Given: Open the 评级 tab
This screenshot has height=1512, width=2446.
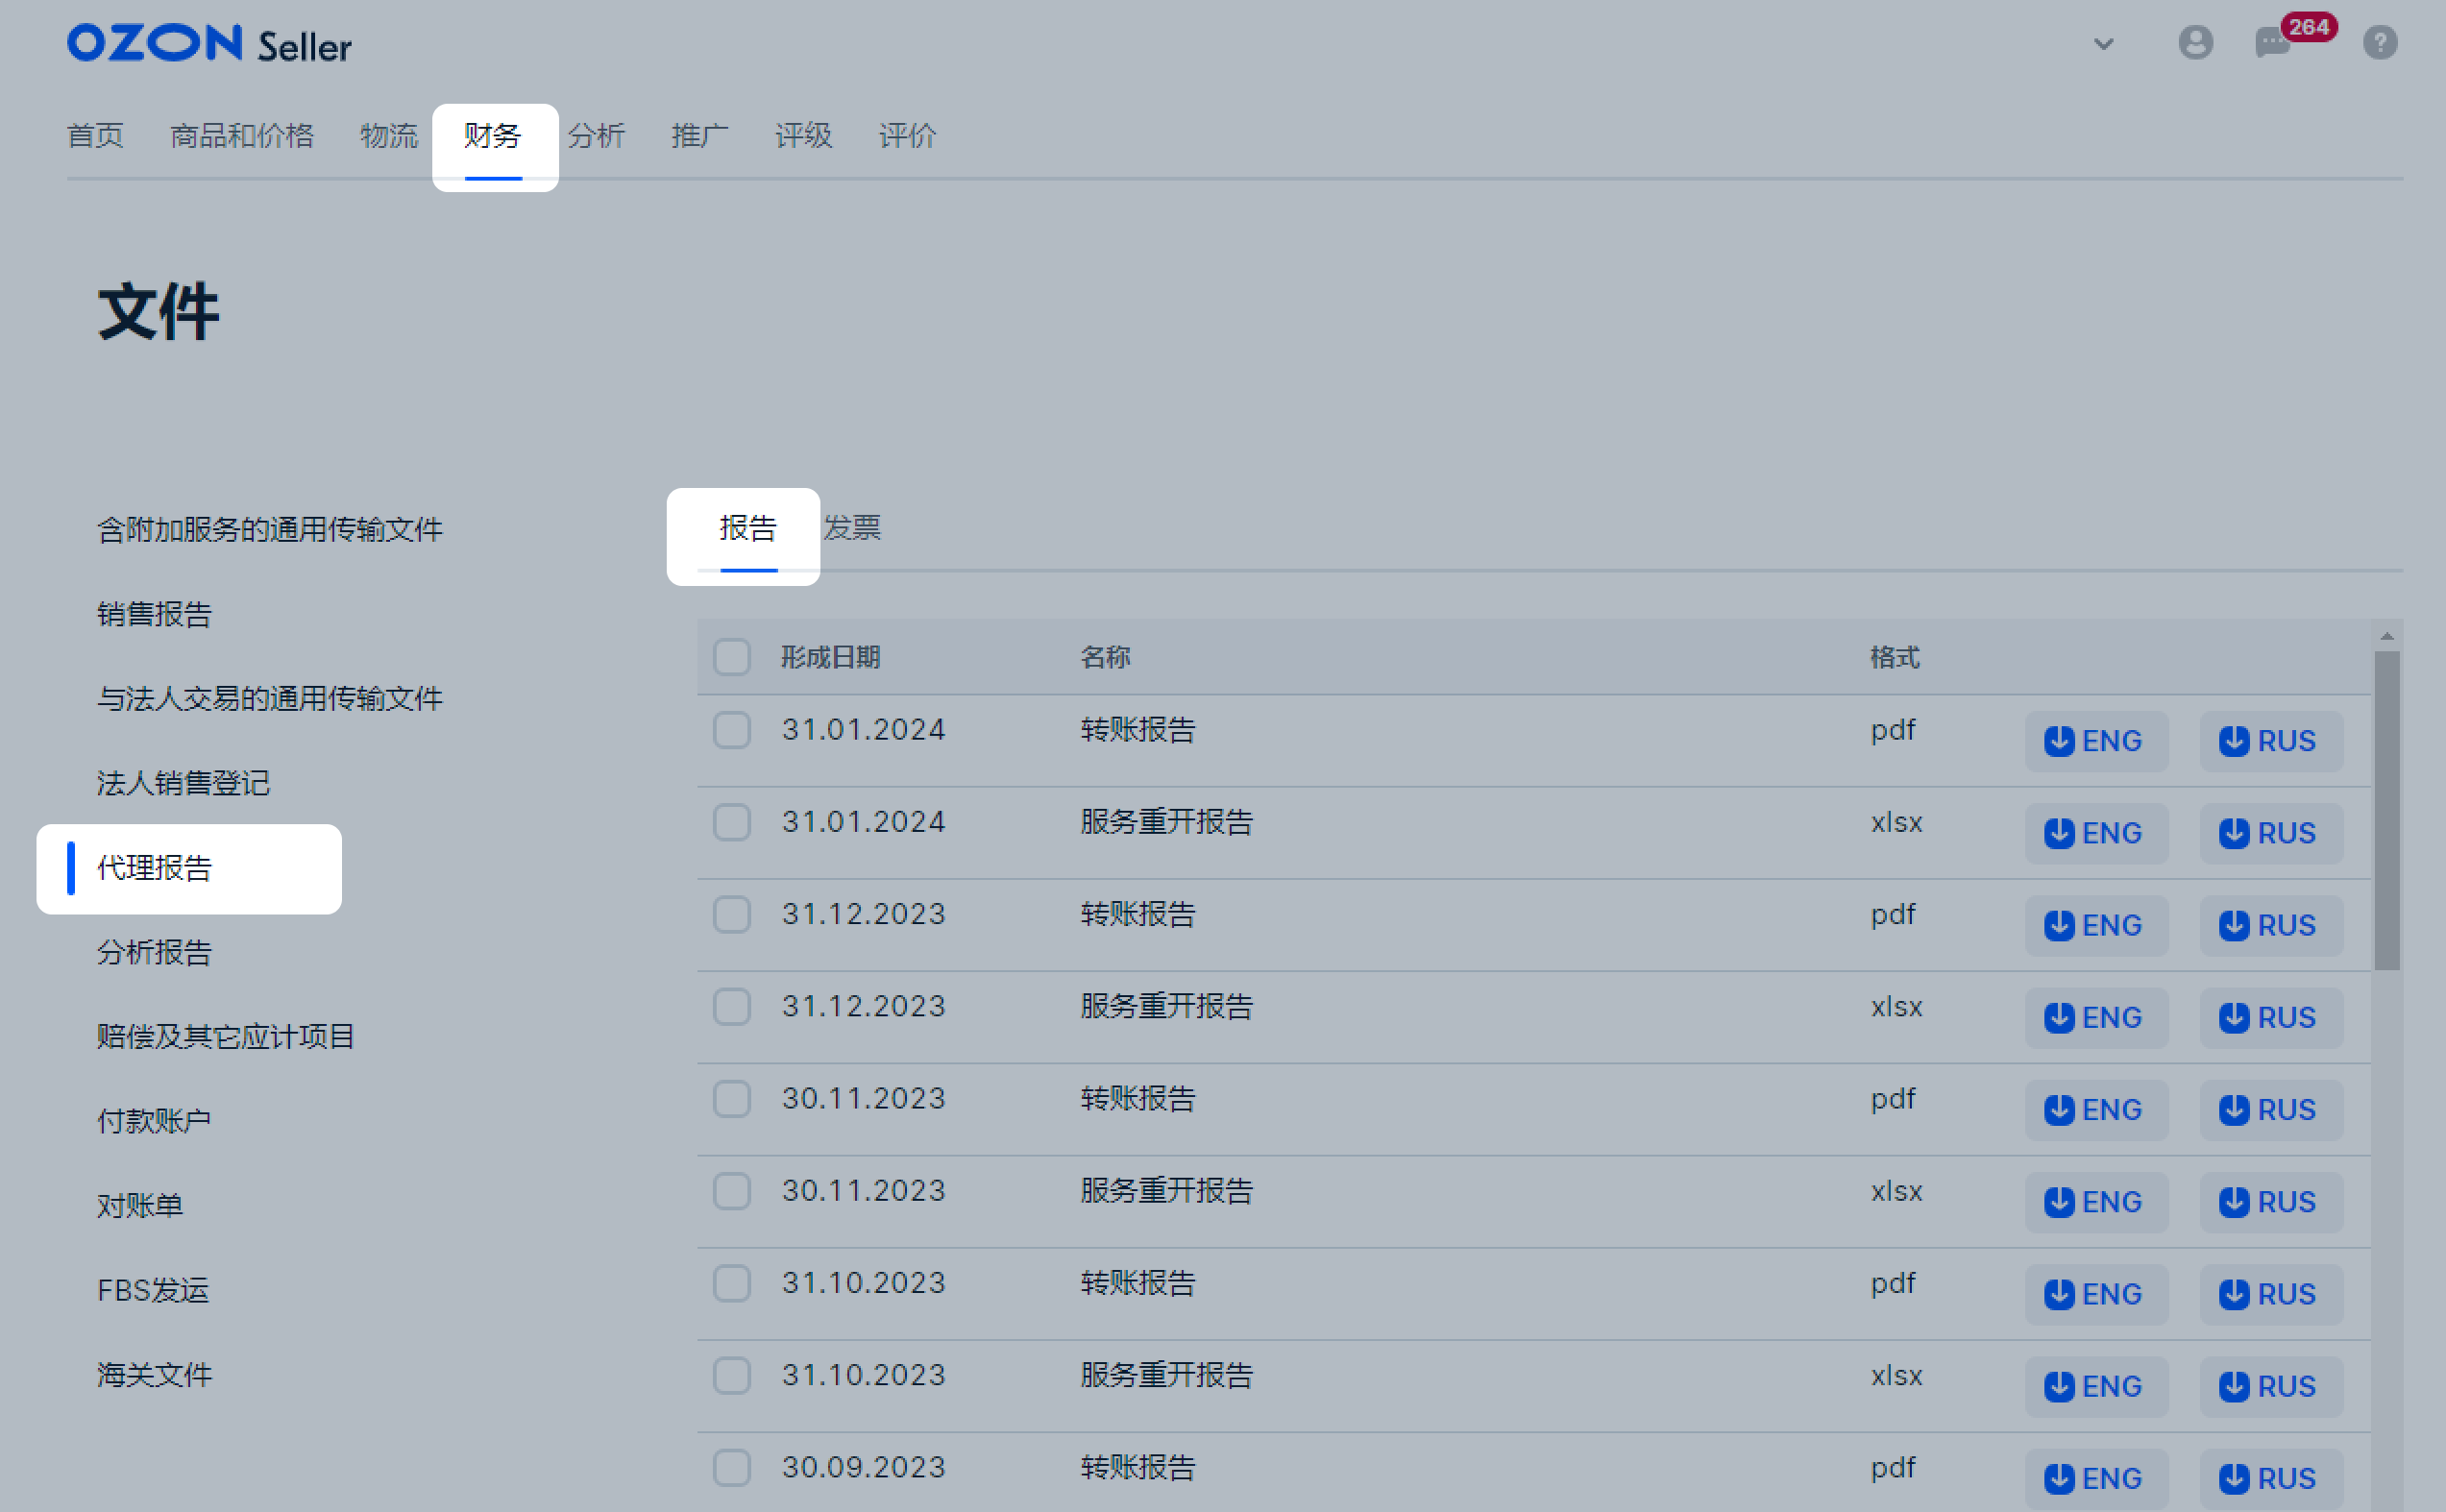Looking at the screenshot, I should point(804,135).
